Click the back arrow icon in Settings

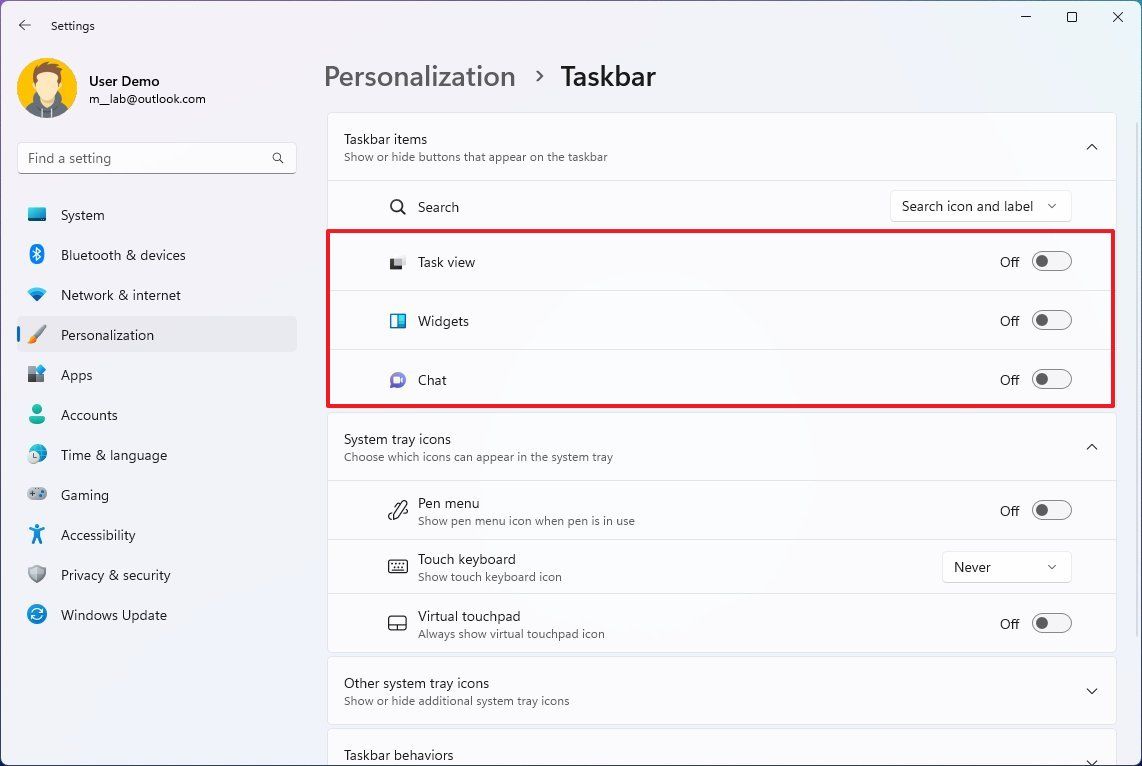25,25
